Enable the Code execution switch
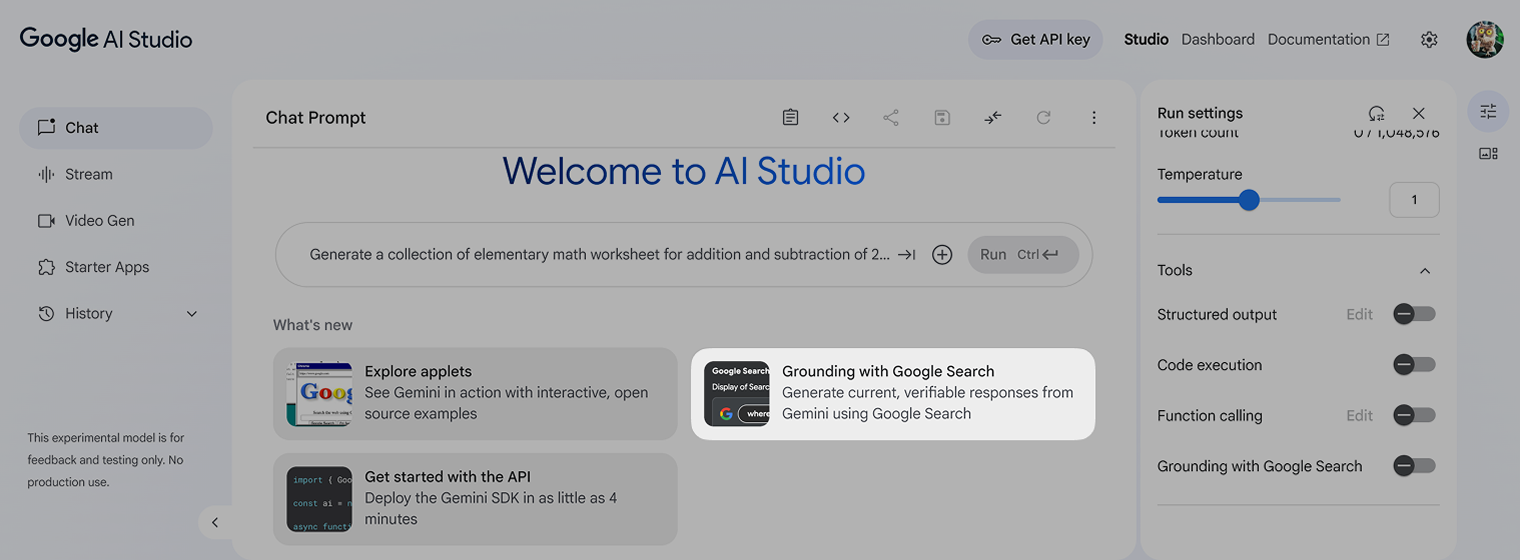The image size is (1520, 560). tap(1414, 365)
